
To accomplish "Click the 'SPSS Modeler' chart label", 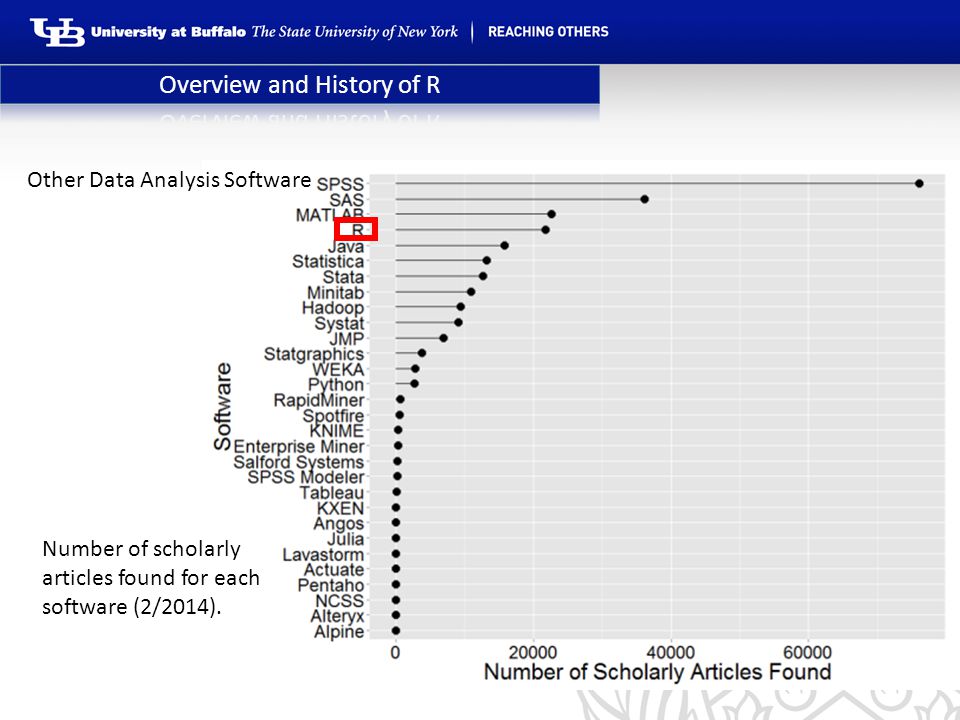I will coord(306,478).
